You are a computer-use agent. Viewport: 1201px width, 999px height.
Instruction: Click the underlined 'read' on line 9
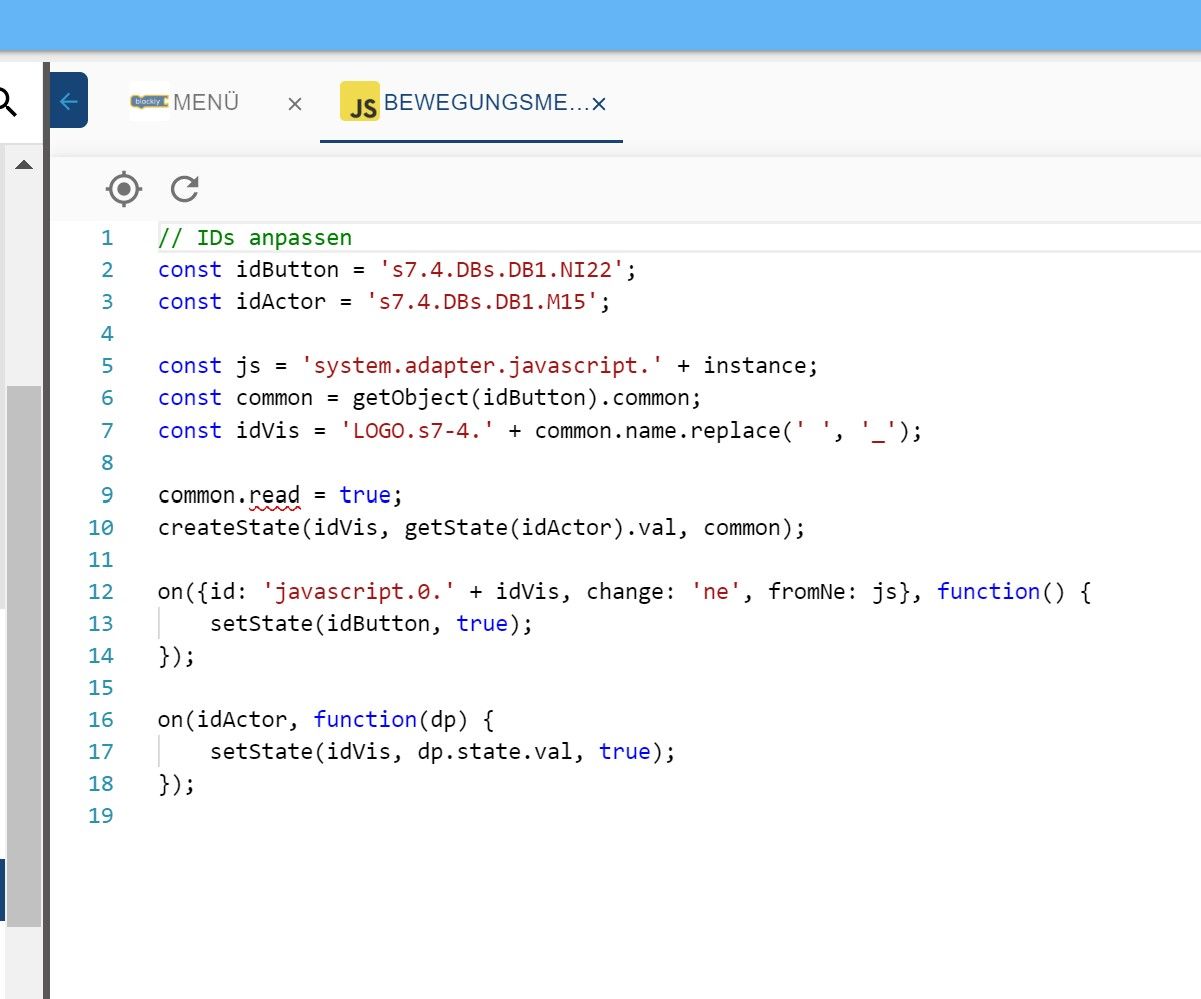(274, 494)
